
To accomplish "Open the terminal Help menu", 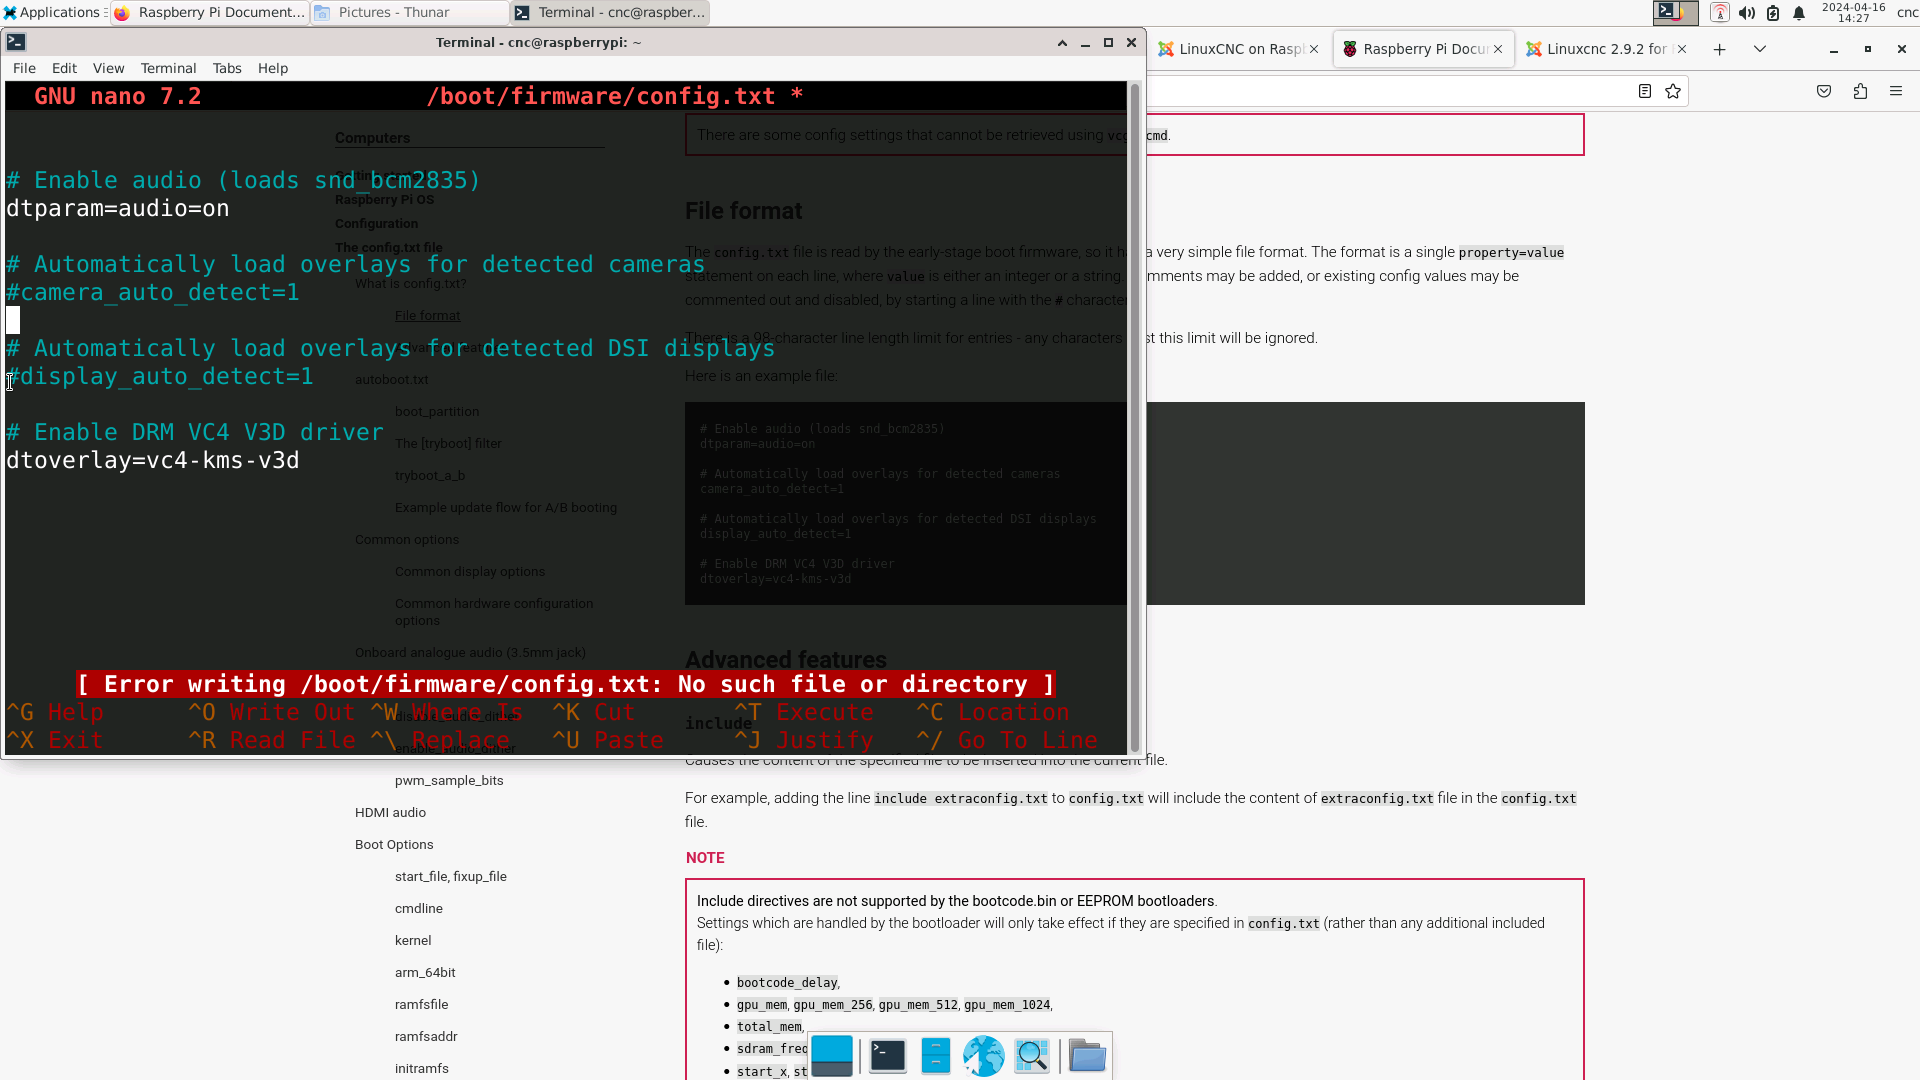I will click(x=273, y=68).
